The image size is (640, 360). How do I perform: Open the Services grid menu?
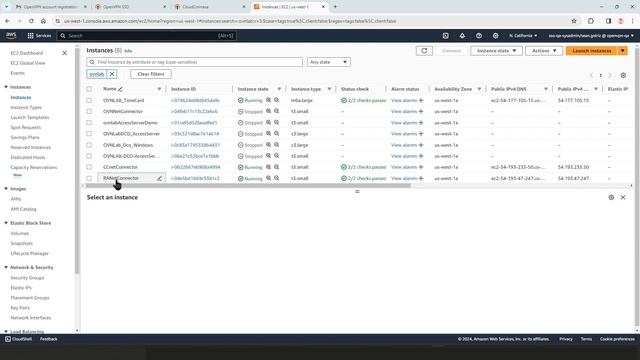[39, 36]
